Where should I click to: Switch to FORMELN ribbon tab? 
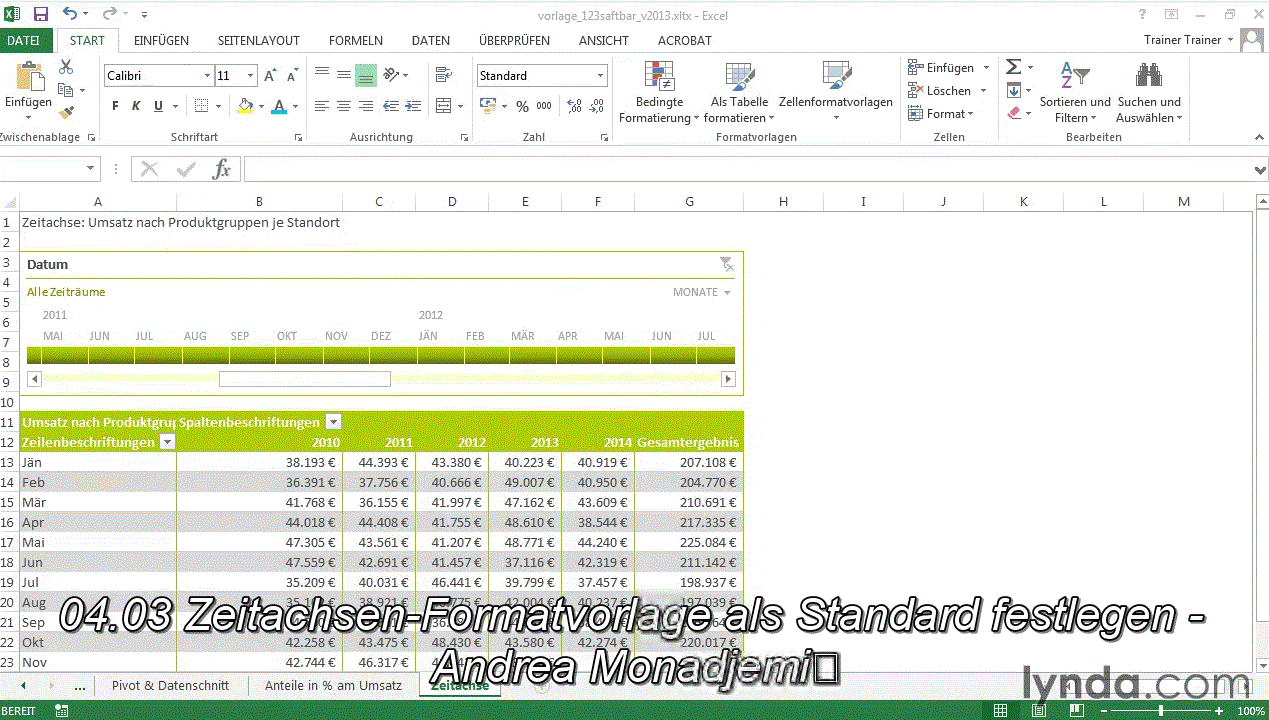point(356,41)
